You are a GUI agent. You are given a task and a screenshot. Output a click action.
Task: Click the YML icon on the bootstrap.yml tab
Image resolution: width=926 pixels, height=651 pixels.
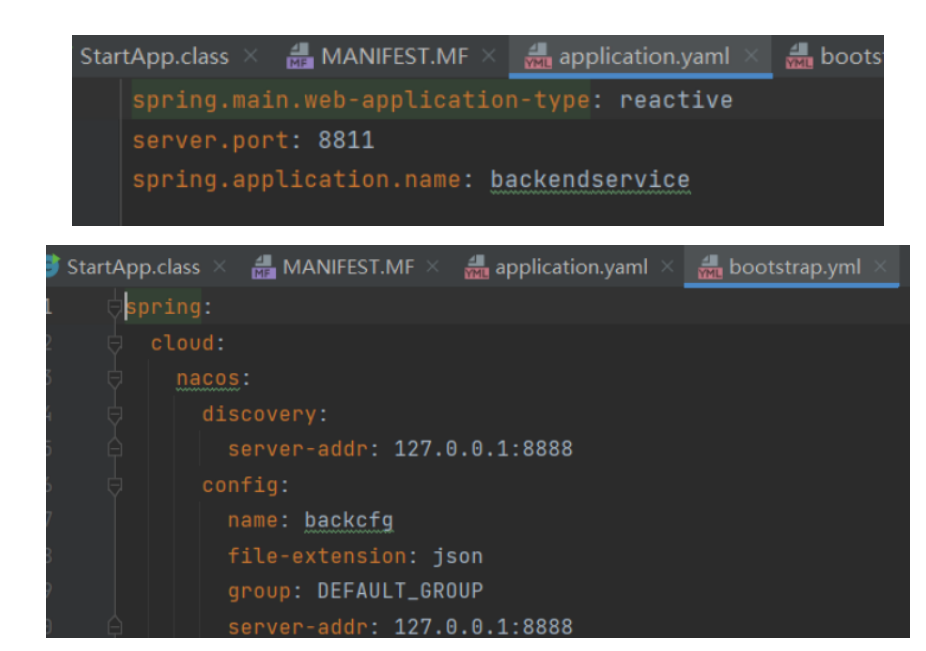[710, 267]
